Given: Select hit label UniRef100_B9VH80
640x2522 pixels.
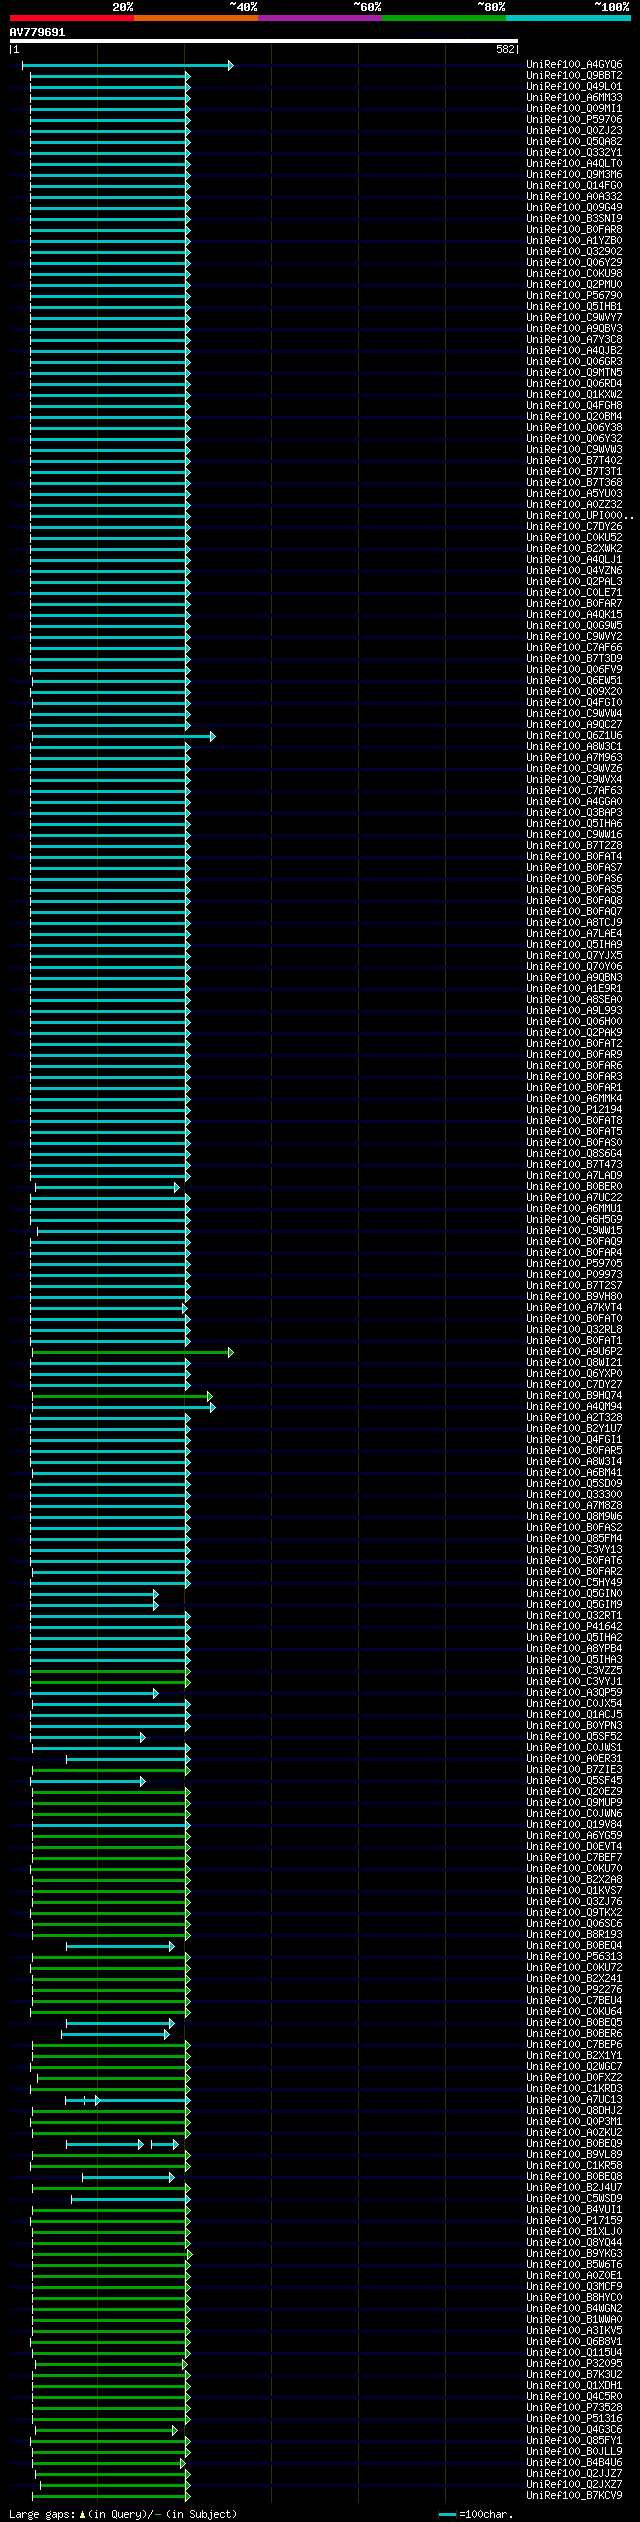Looking at the screenshot, I should (574, 1297).
